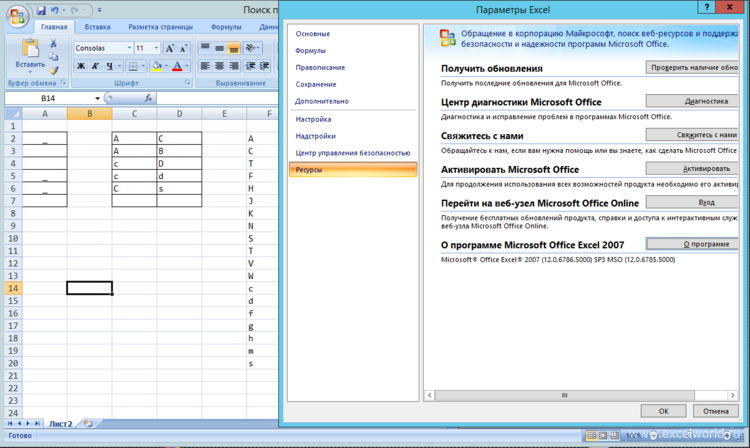Image resolution: width=750 pixels, height=448 pixels.
Task: Increase the cell indent
Action: pyautogui.click(x=264, y=66)
